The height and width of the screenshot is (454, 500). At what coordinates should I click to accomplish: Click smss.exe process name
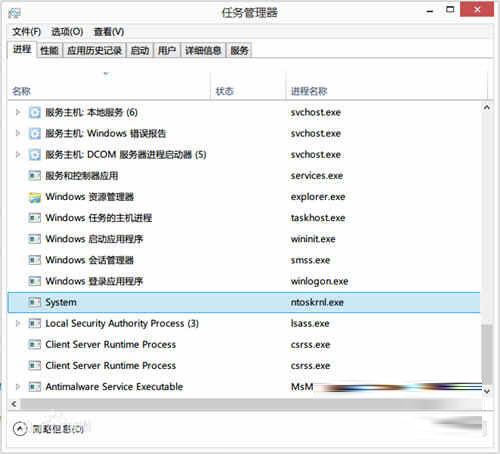click(310, 260)
